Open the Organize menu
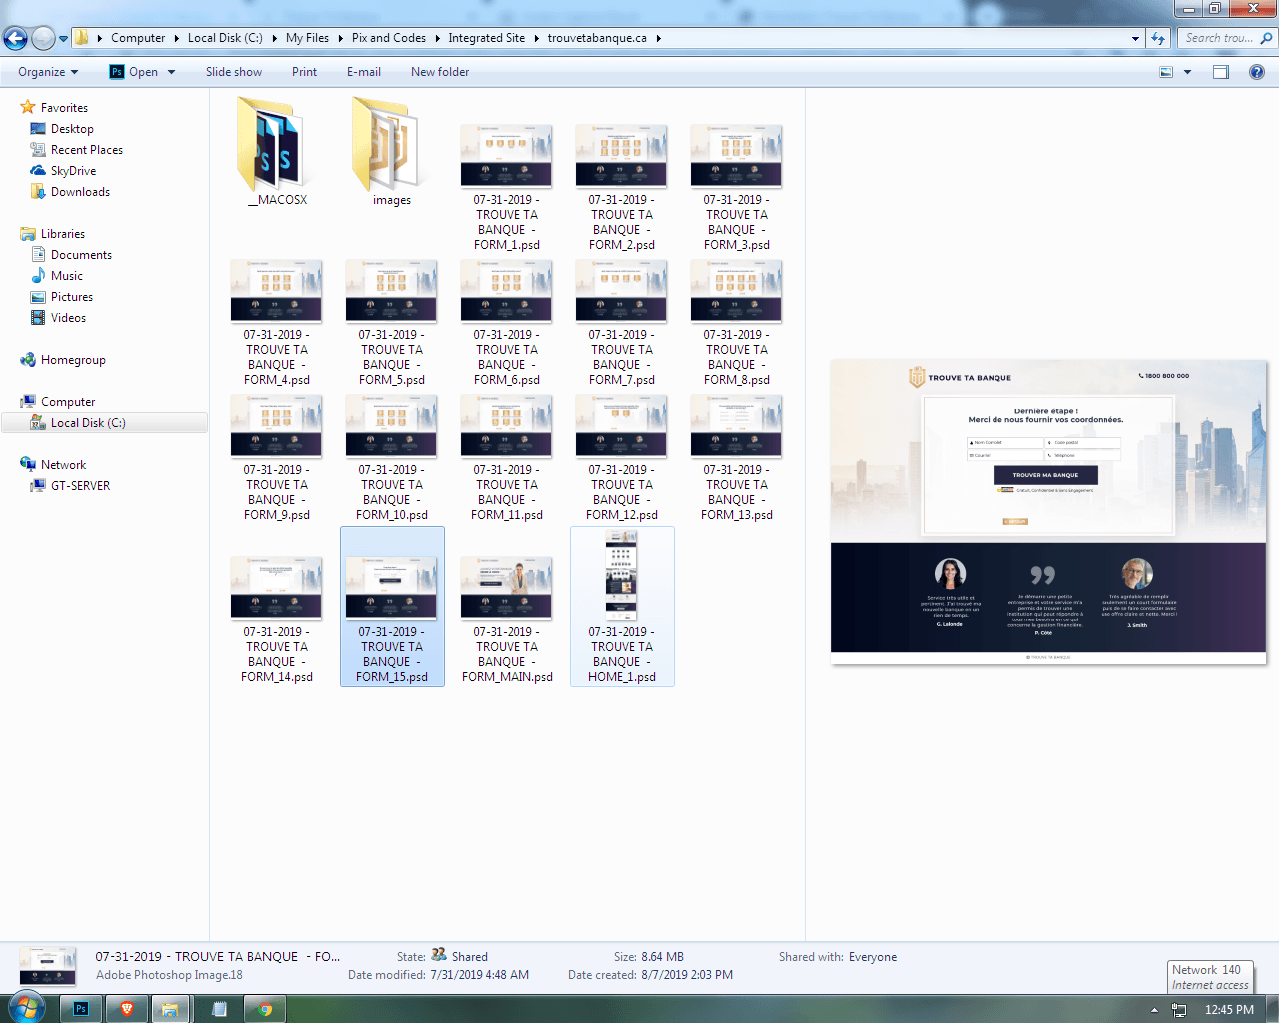This screenshot has height=1023, width=1279. [48, 72]
